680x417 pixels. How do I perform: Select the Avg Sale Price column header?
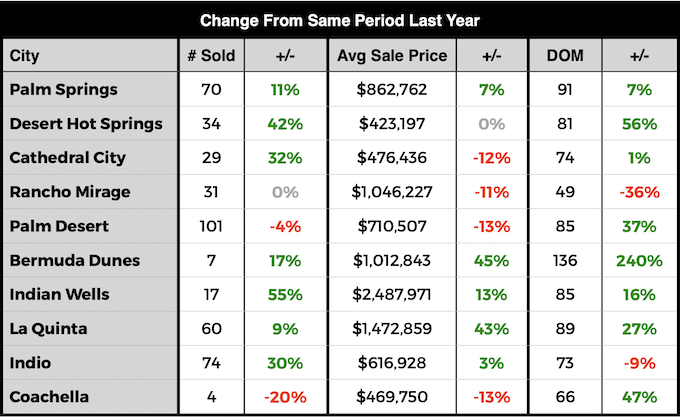392,55
